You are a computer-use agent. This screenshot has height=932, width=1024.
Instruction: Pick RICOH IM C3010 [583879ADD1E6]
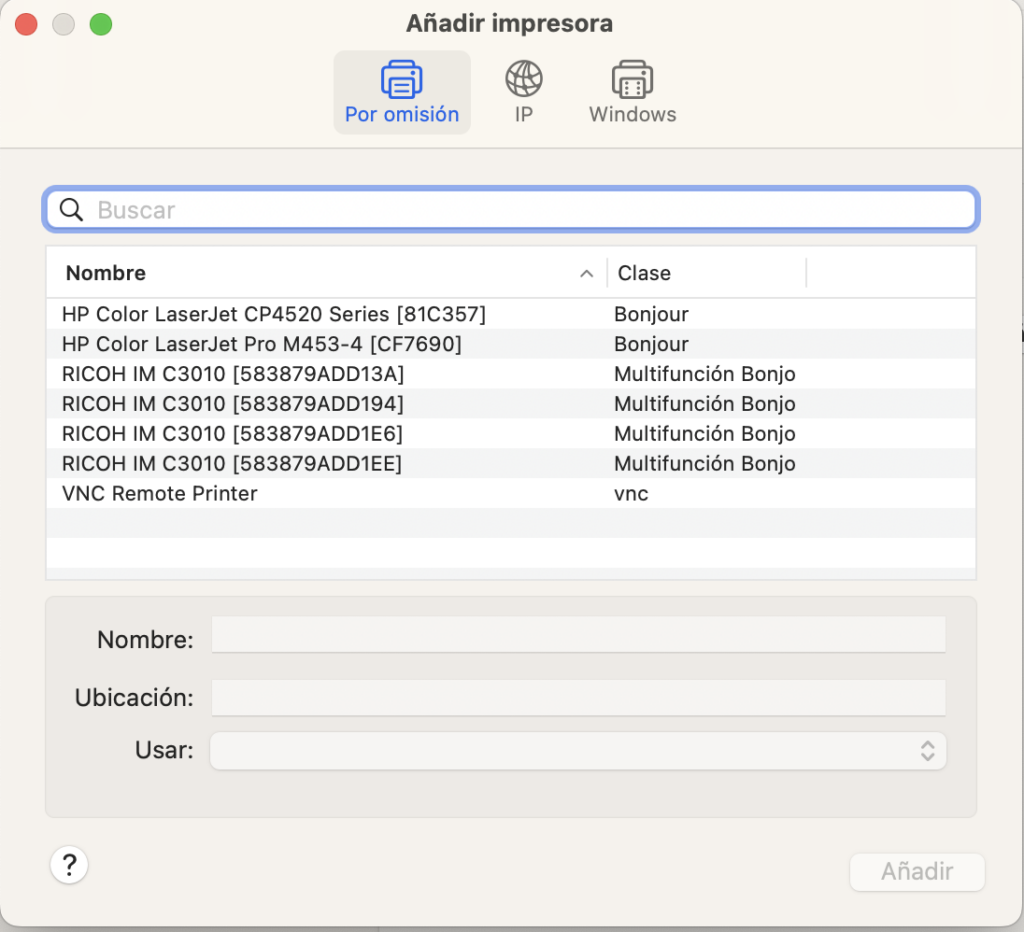click(x=232, y=434)
